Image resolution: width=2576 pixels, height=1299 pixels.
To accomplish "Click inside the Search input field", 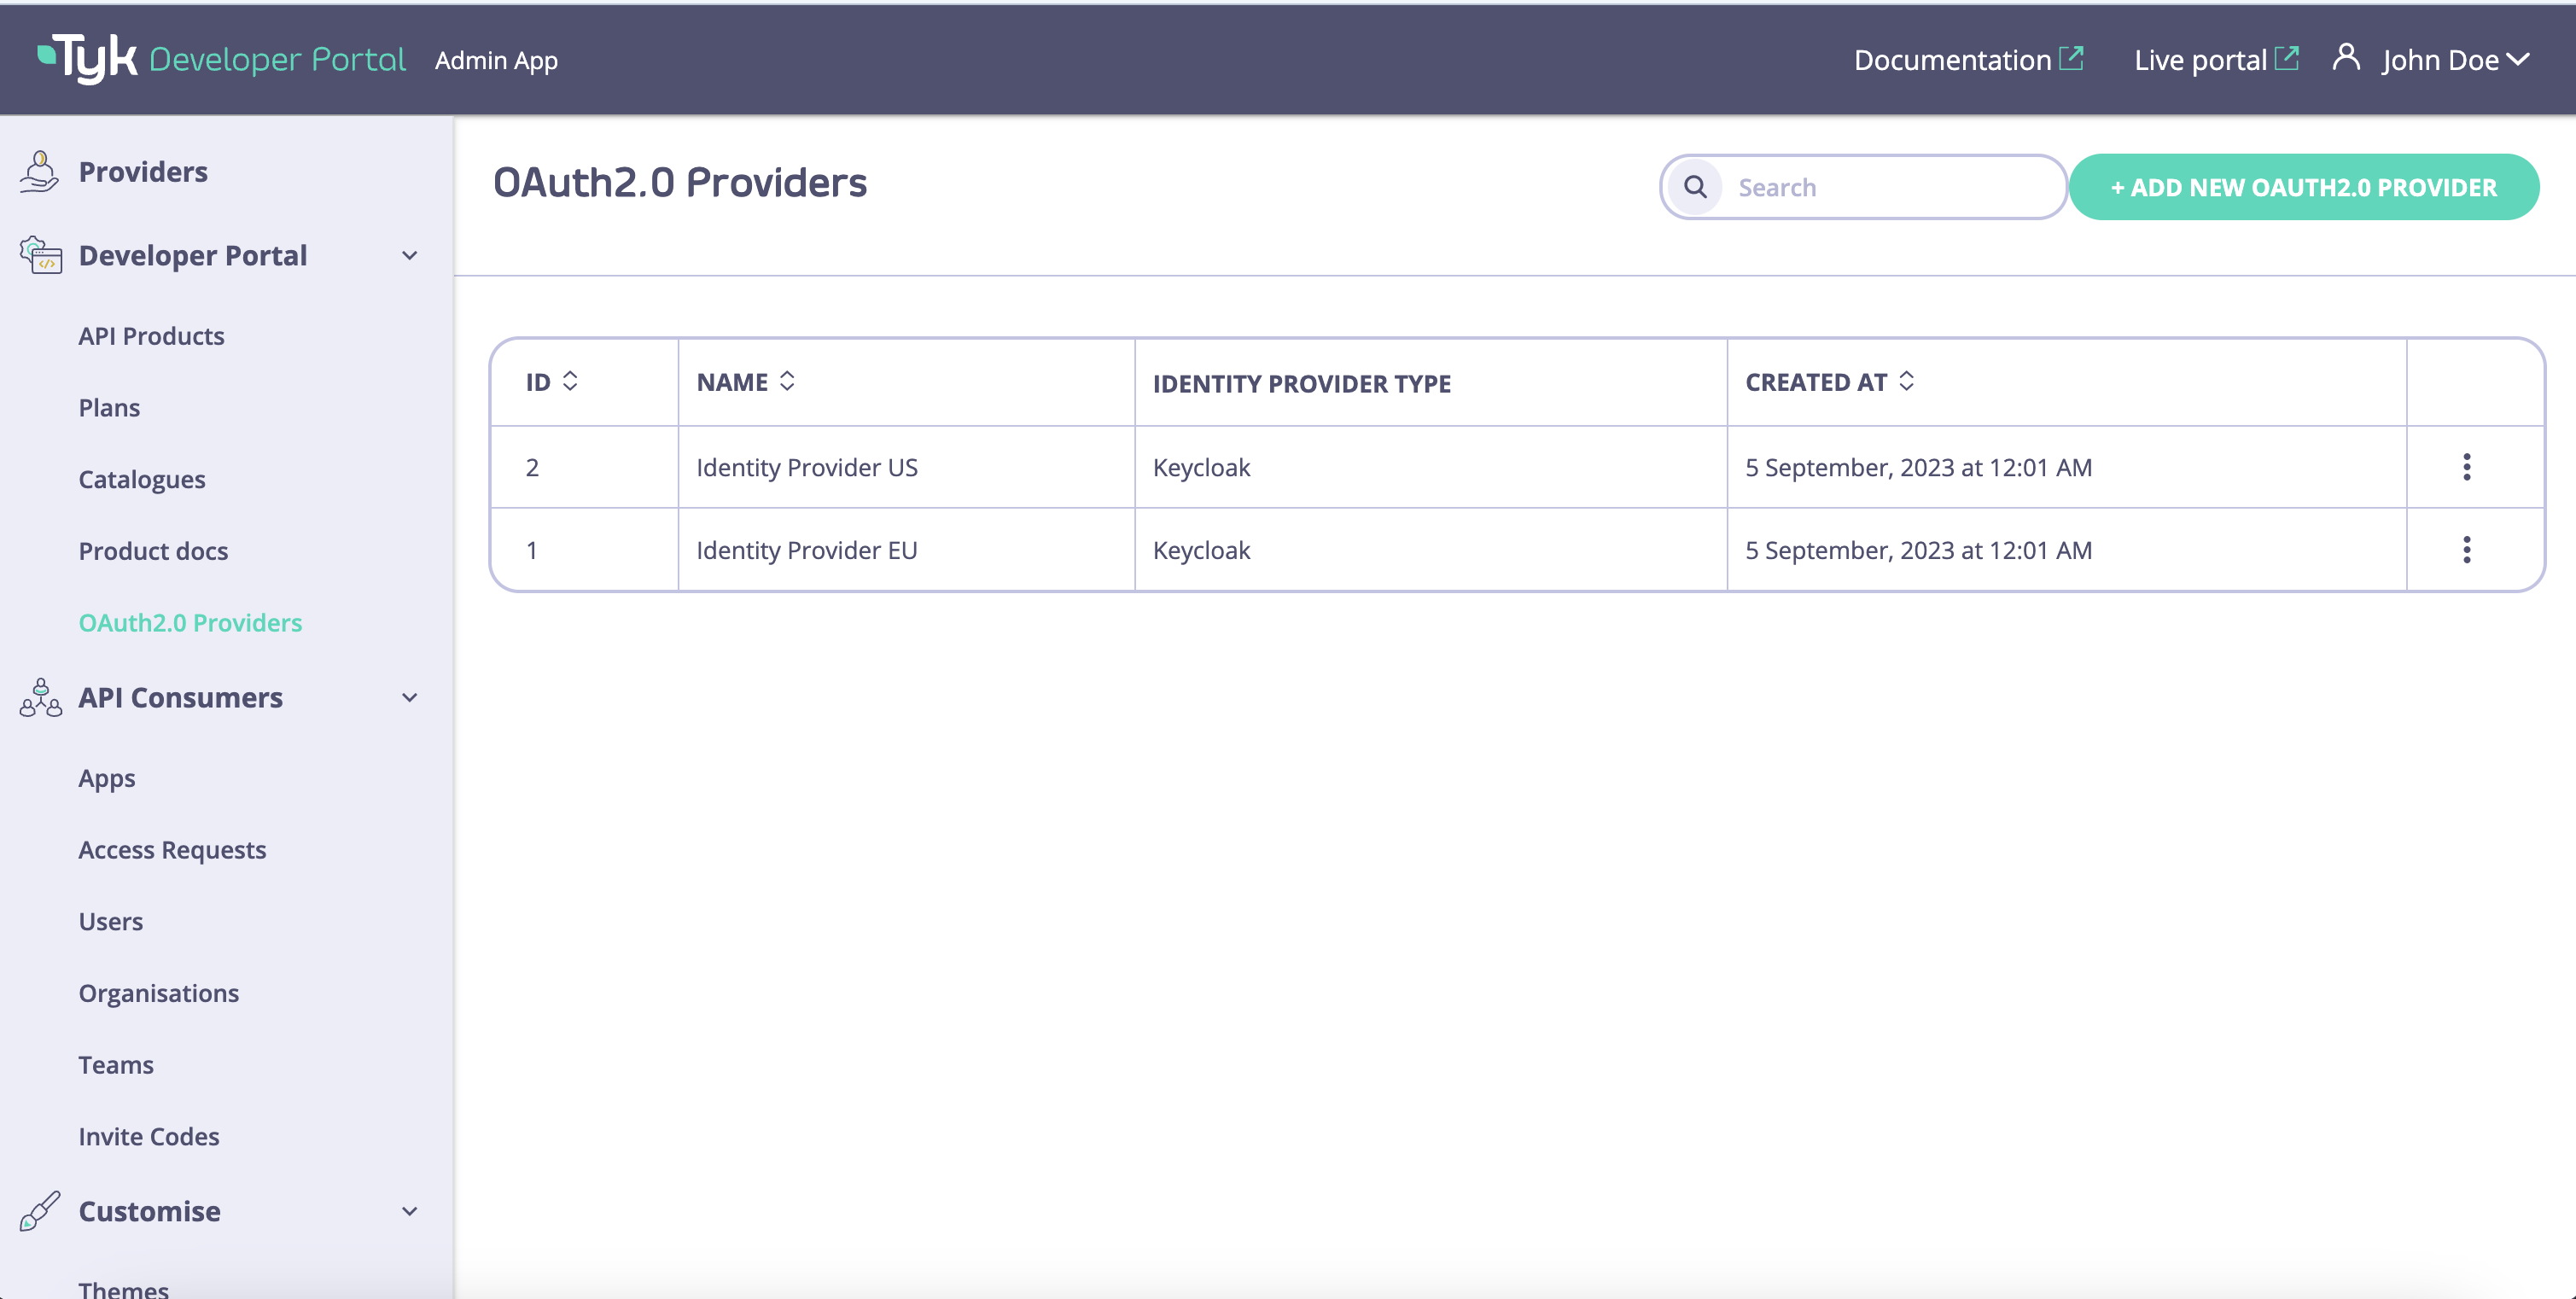I will tap(1880, 187).
